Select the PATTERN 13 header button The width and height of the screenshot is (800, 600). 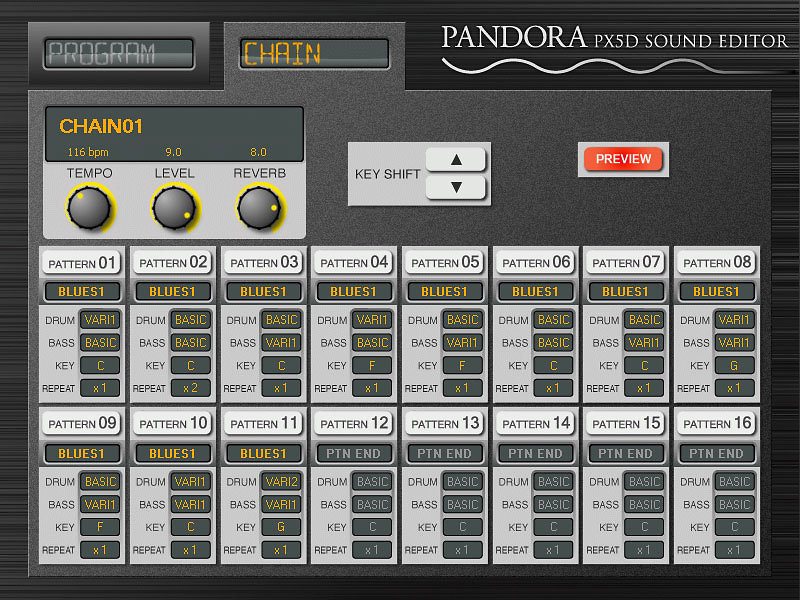pyautogui.click(x=444, y=423)
